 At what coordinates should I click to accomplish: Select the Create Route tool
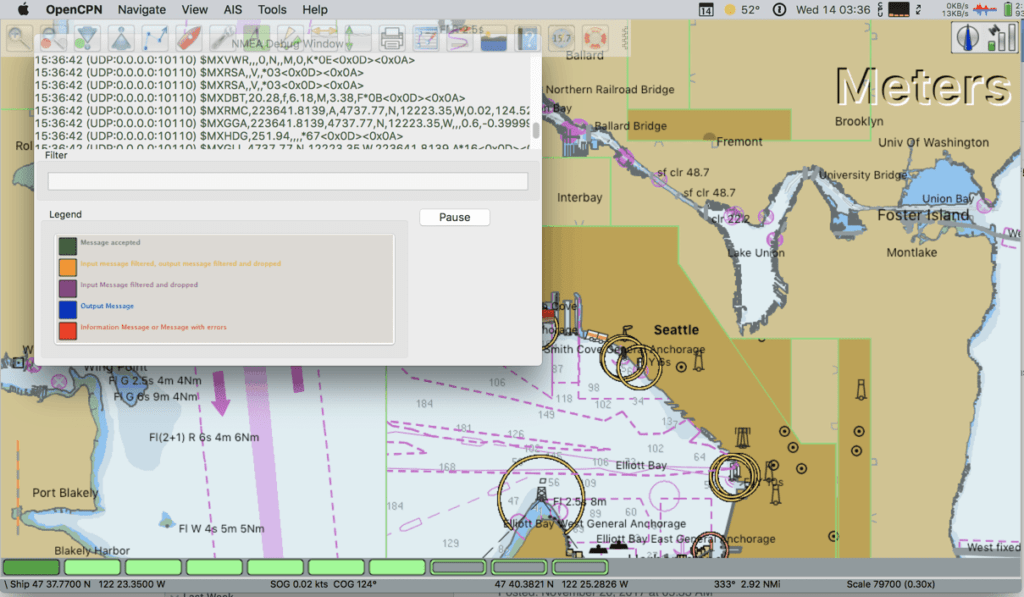[155, 39]
